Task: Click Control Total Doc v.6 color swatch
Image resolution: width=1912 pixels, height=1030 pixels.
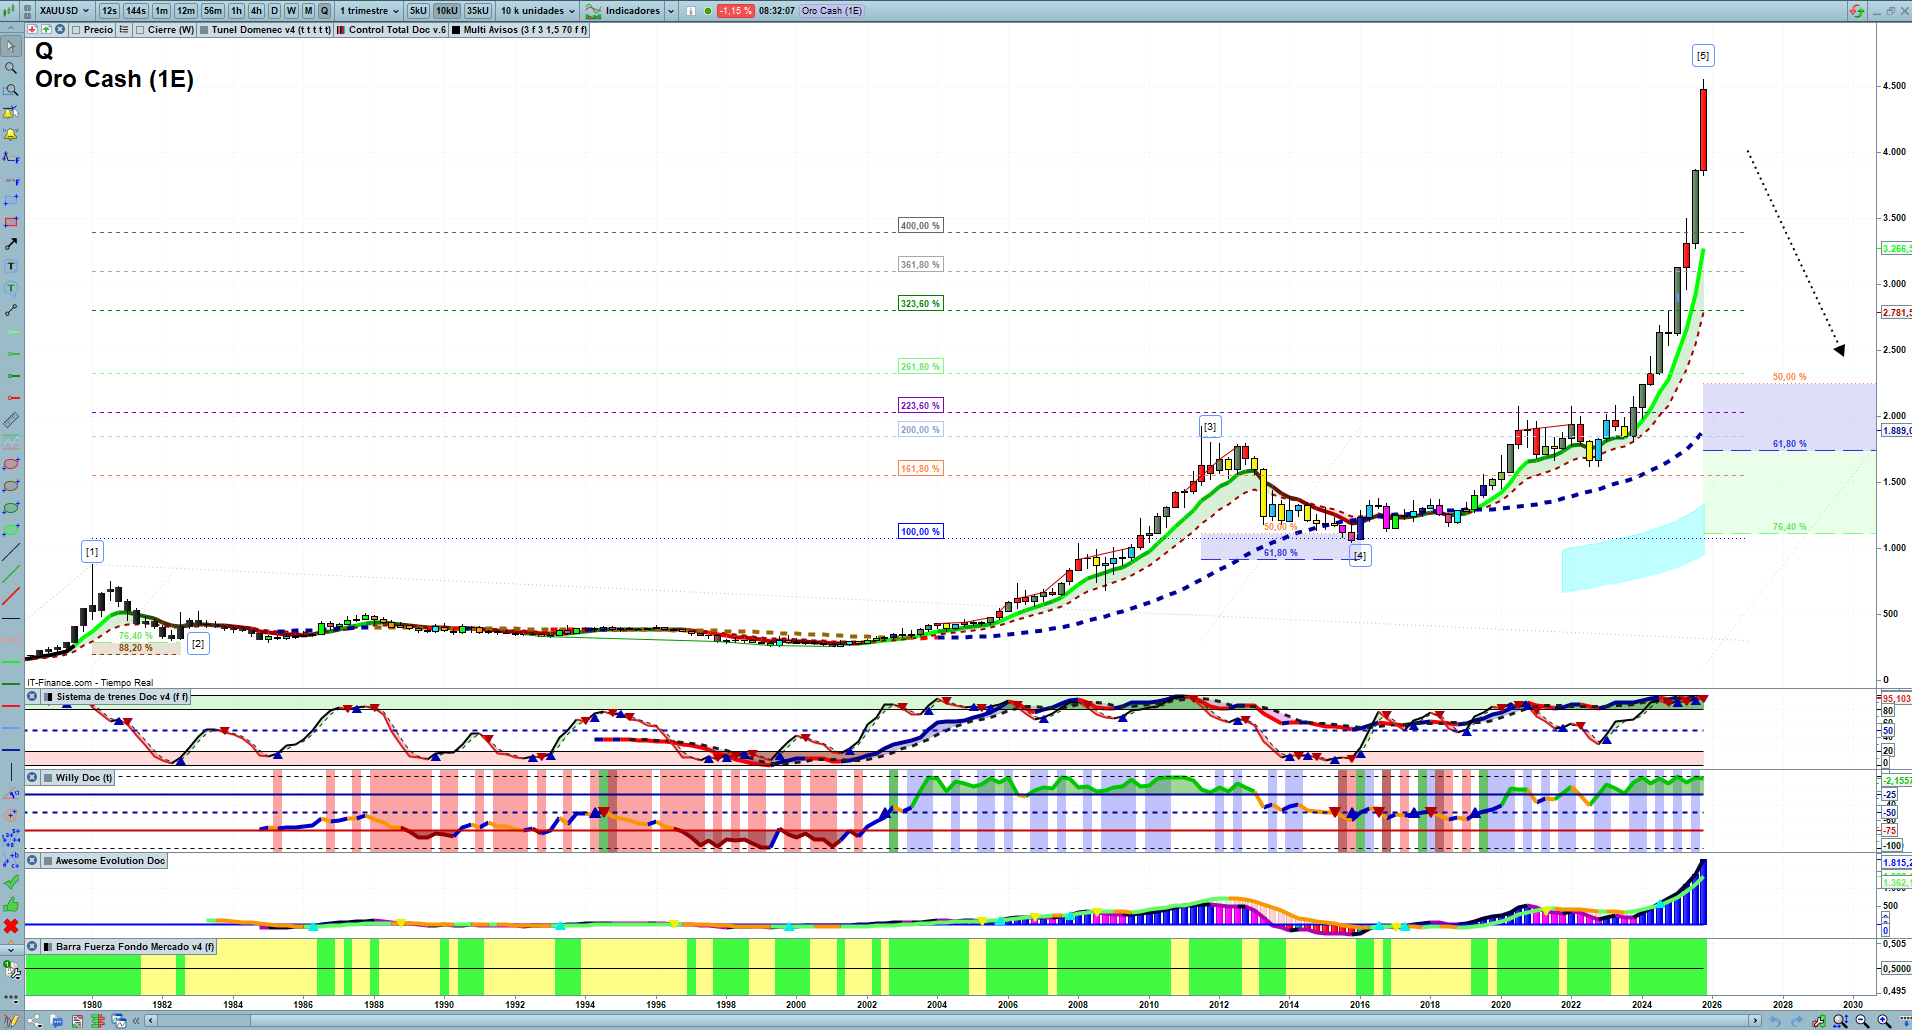Action: (x=341, y=30)
